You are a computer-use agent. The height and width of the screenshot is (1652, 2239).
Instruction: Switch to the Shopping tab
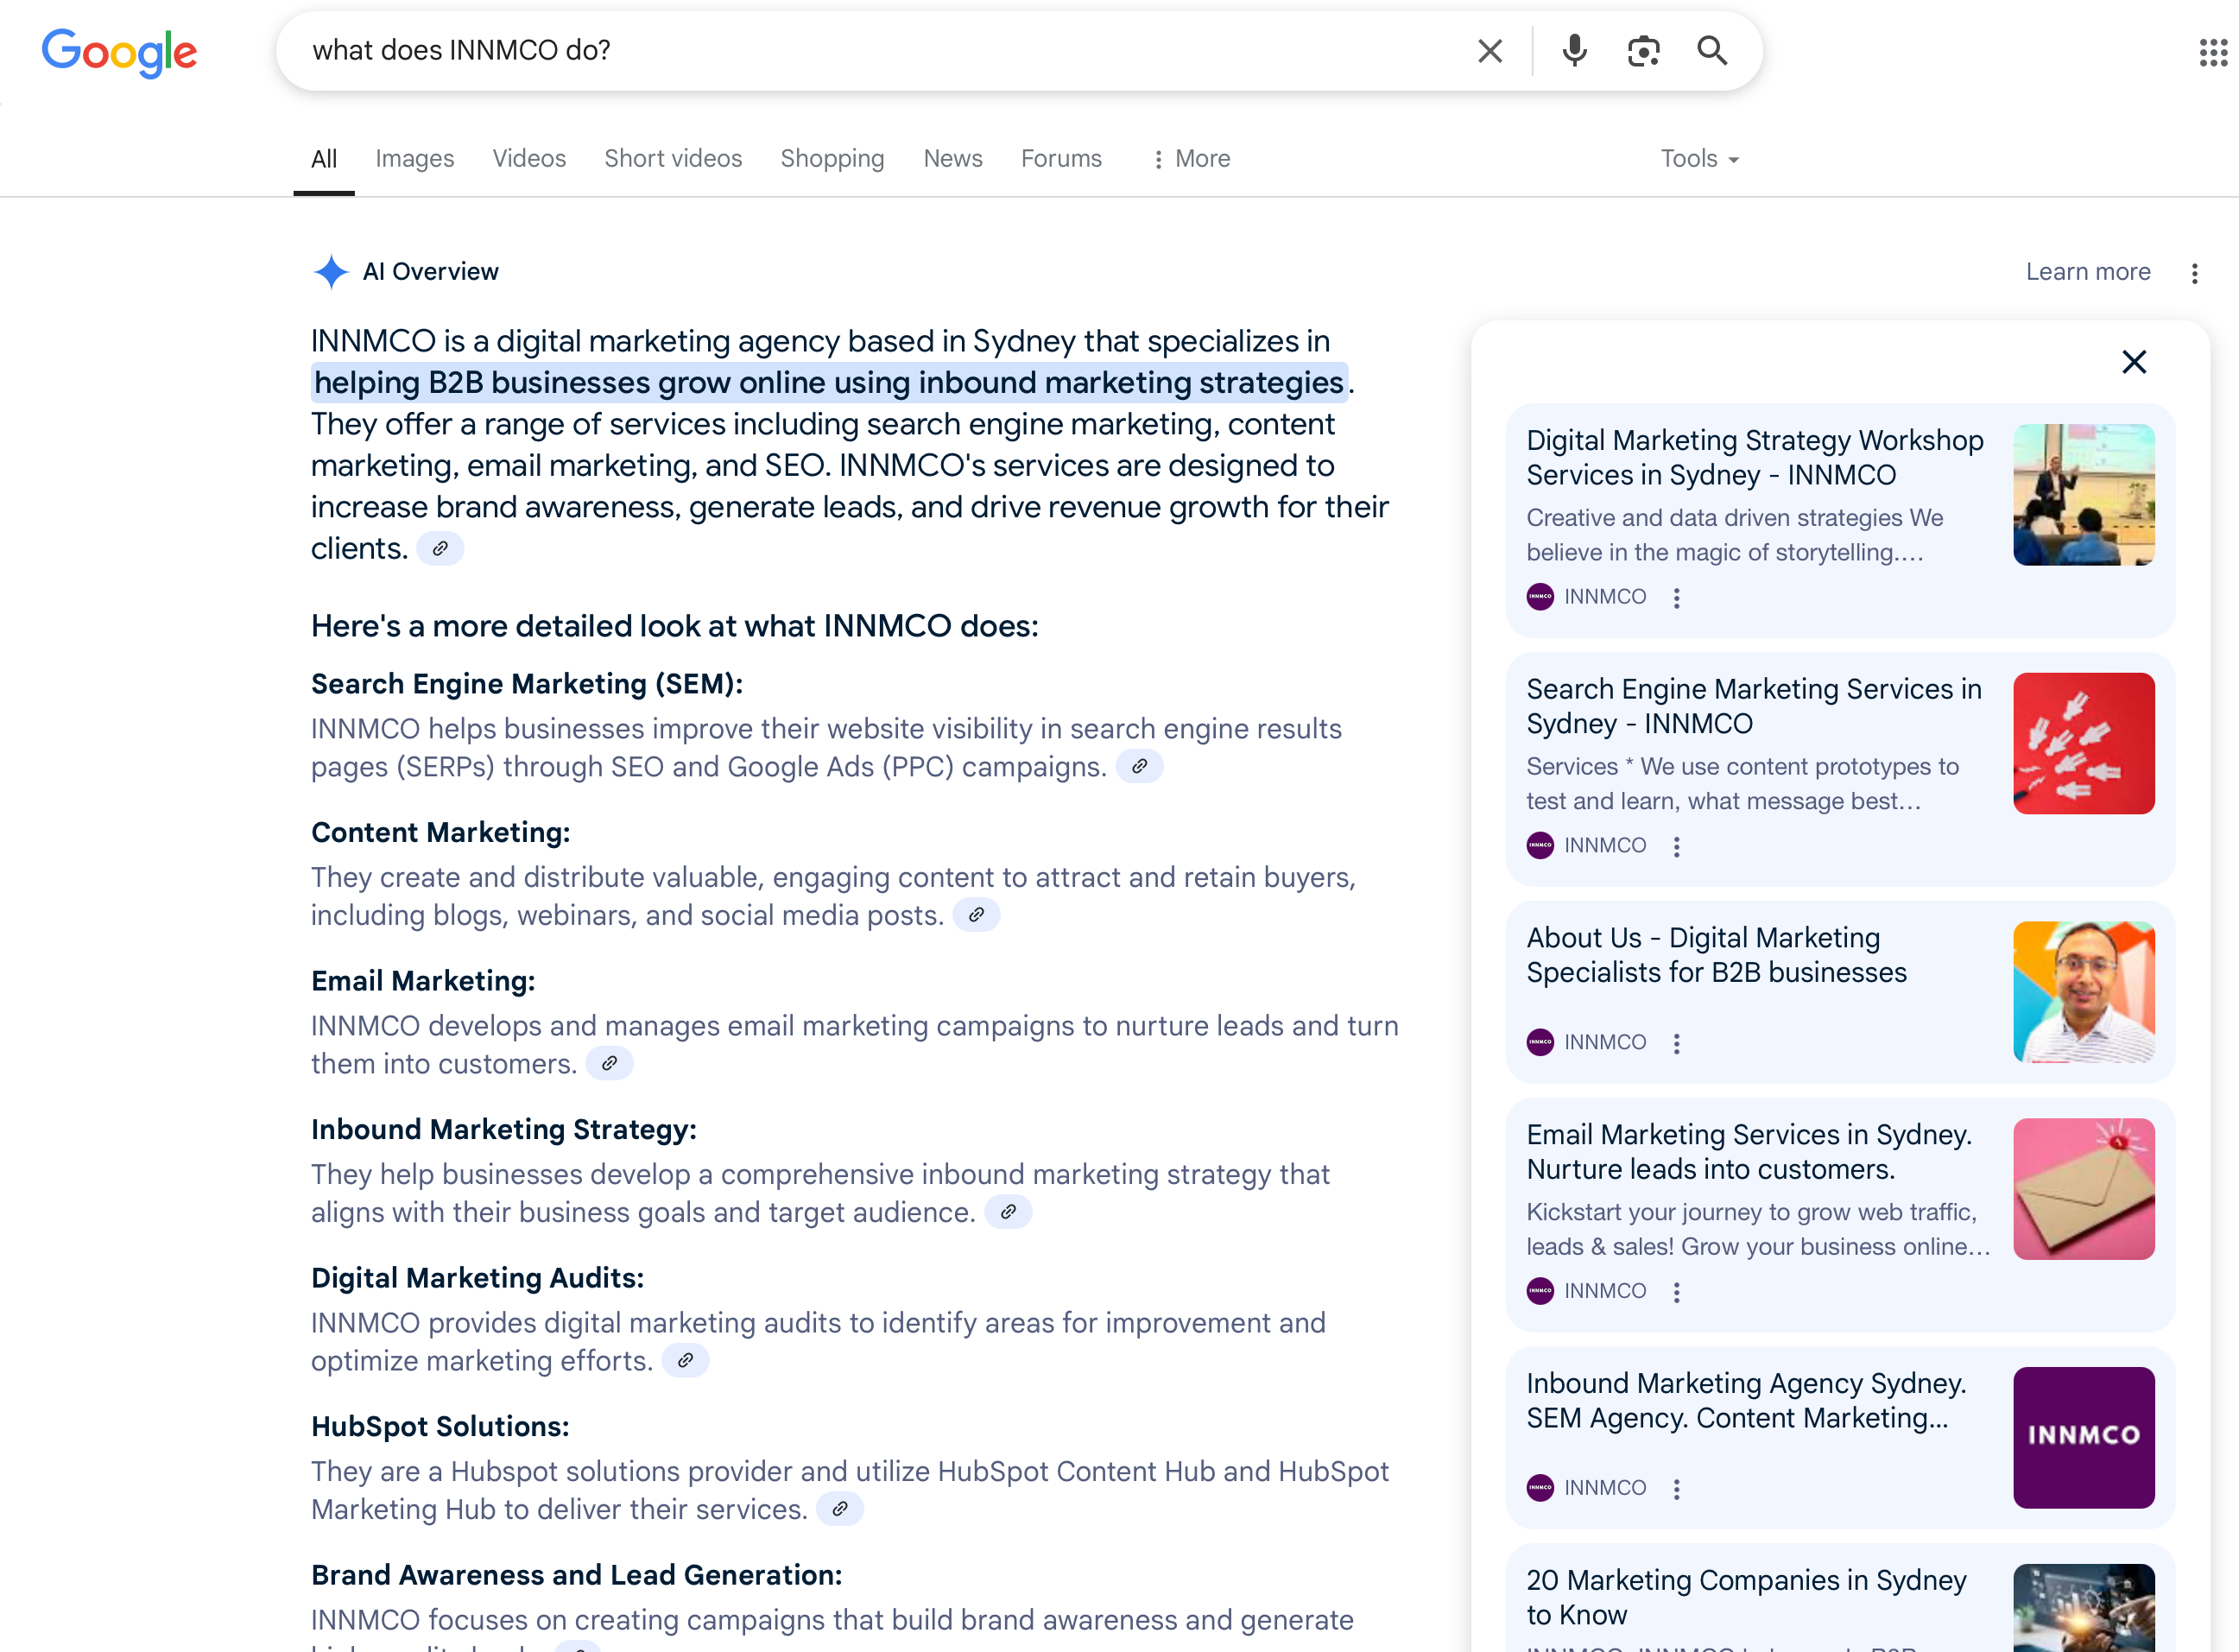click(832, 159)
